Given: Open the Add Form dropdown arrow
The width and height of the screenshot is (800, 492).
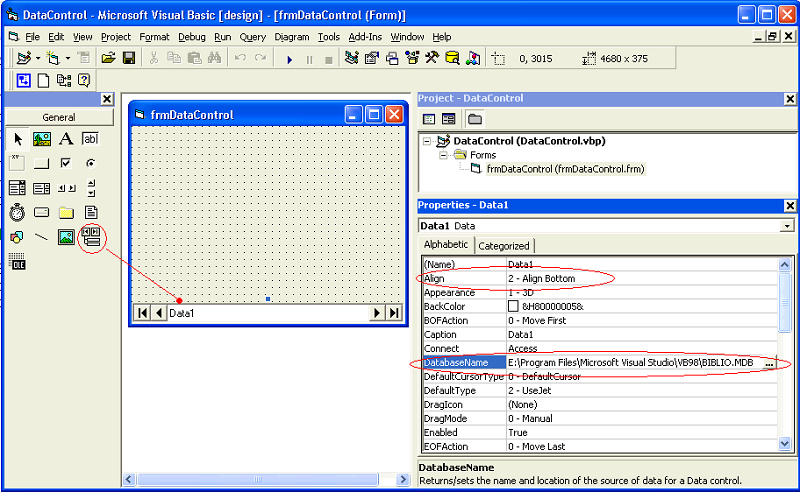Looking at the screenshot, I should click(67, 59).
